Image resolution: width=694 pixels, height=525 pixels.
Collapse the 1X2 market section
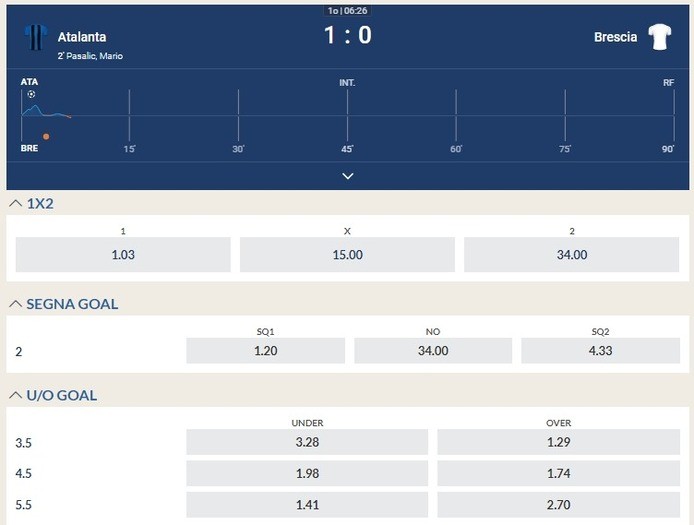coord(15,203)
